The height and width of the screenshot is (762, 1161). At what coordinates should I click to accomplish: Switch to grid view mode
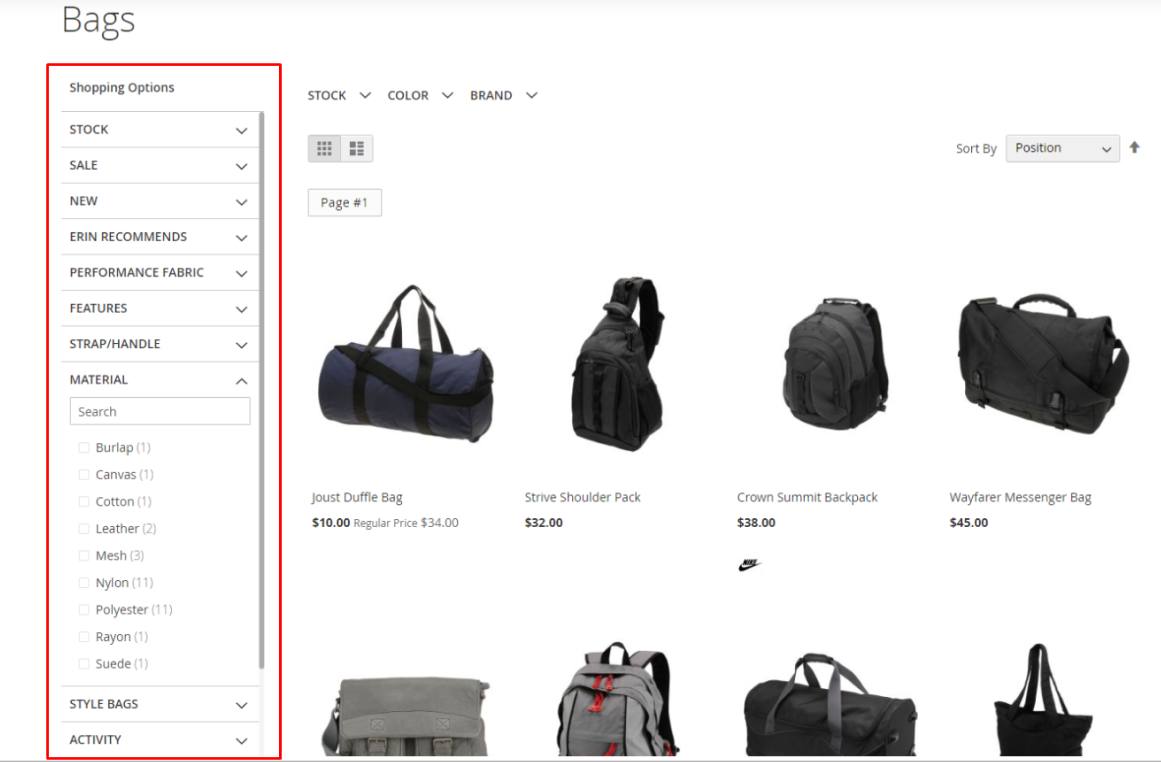[x=324, y=149]
